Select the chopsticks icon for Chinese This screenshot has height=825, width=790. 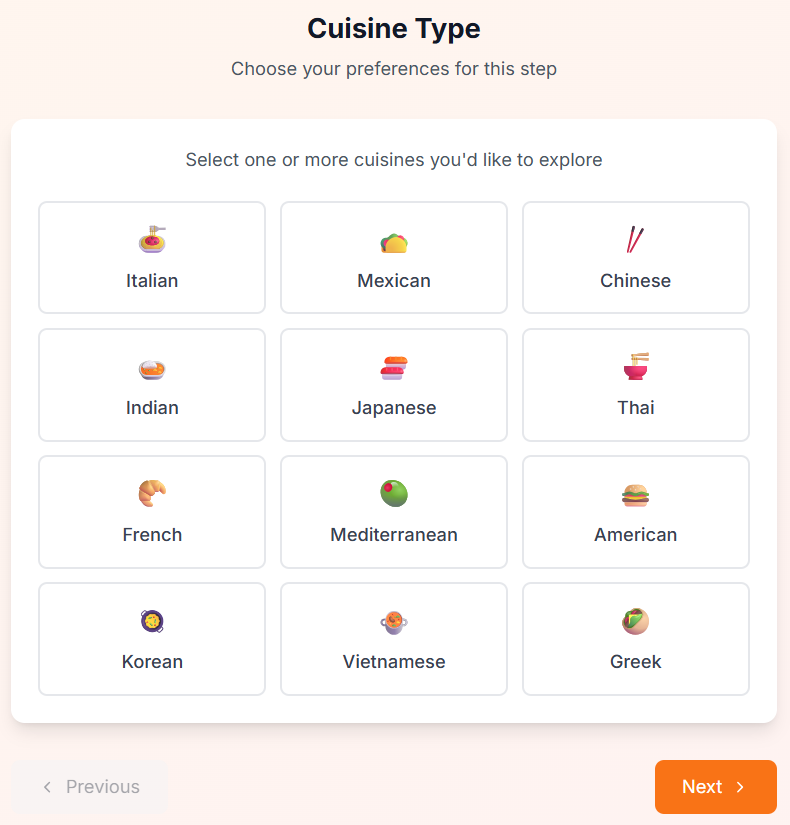(x=636, y=239)
